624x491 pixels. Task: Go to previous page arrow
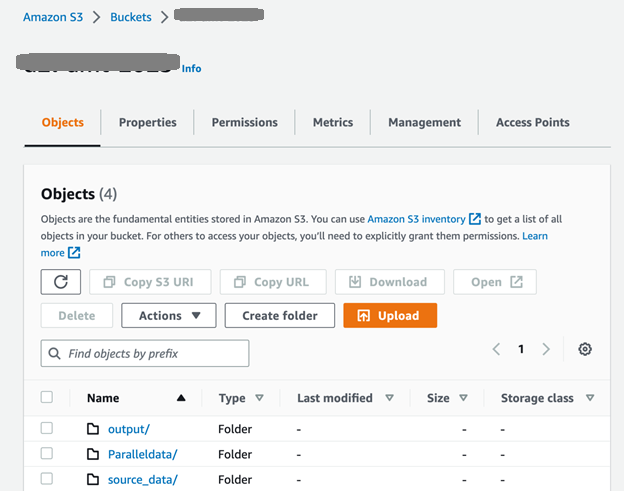point(496,349)
